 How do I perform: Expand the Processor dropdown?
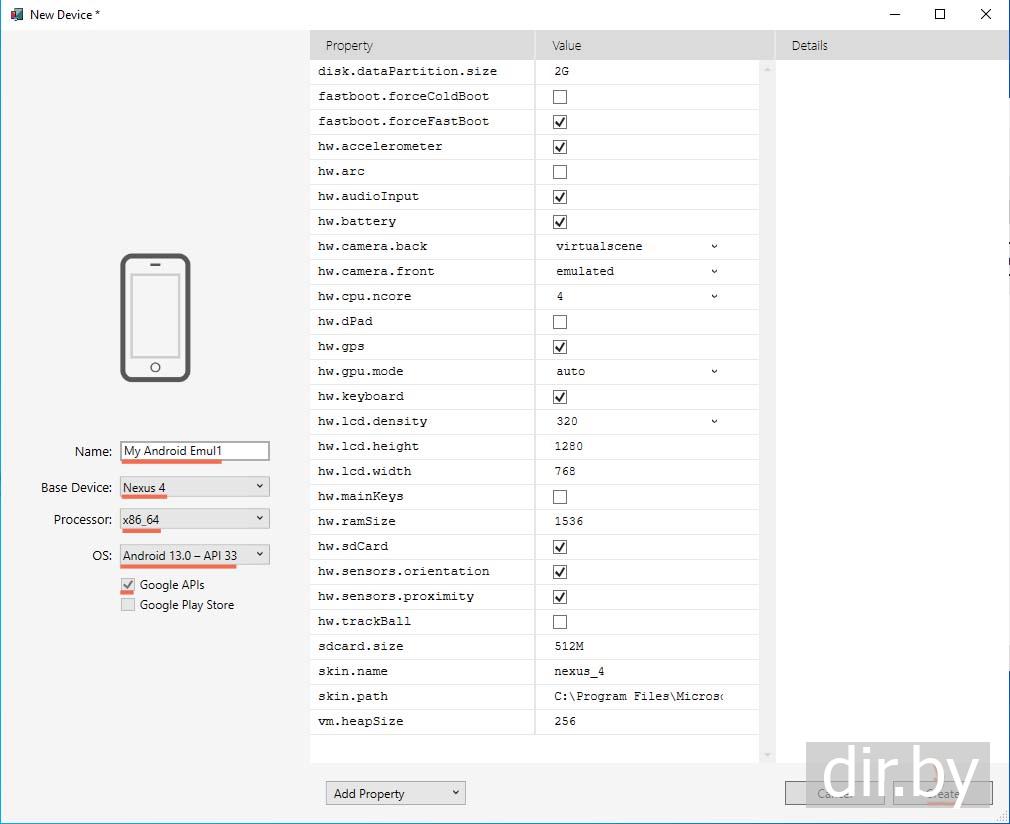[195, 519]
